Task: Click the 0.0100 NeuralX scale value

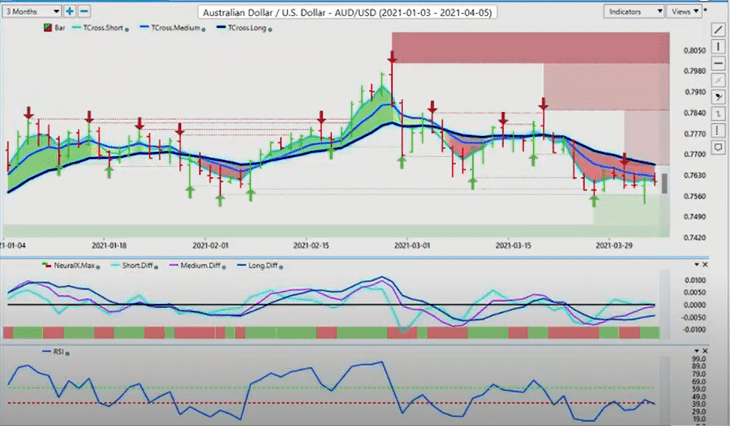Action: pyautogui.click(x=695, y=280)
